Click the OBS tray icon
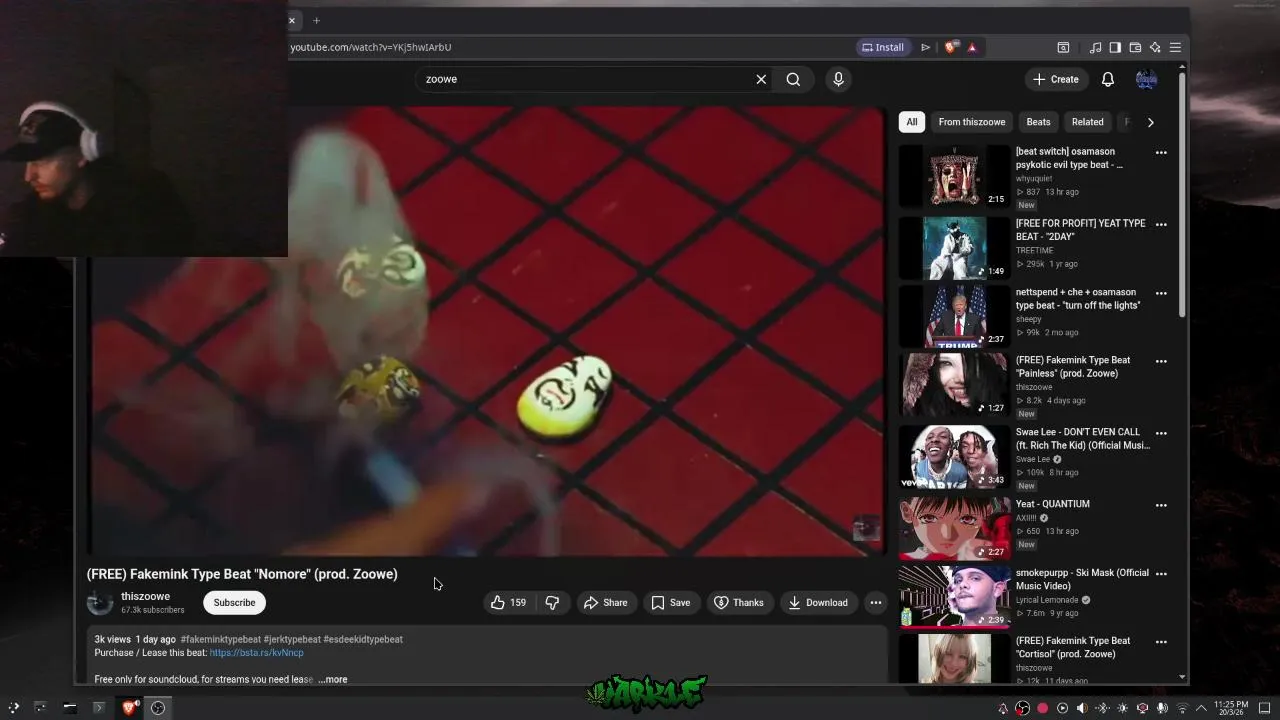1280x720 pixels. click(x=1022, y=708)
